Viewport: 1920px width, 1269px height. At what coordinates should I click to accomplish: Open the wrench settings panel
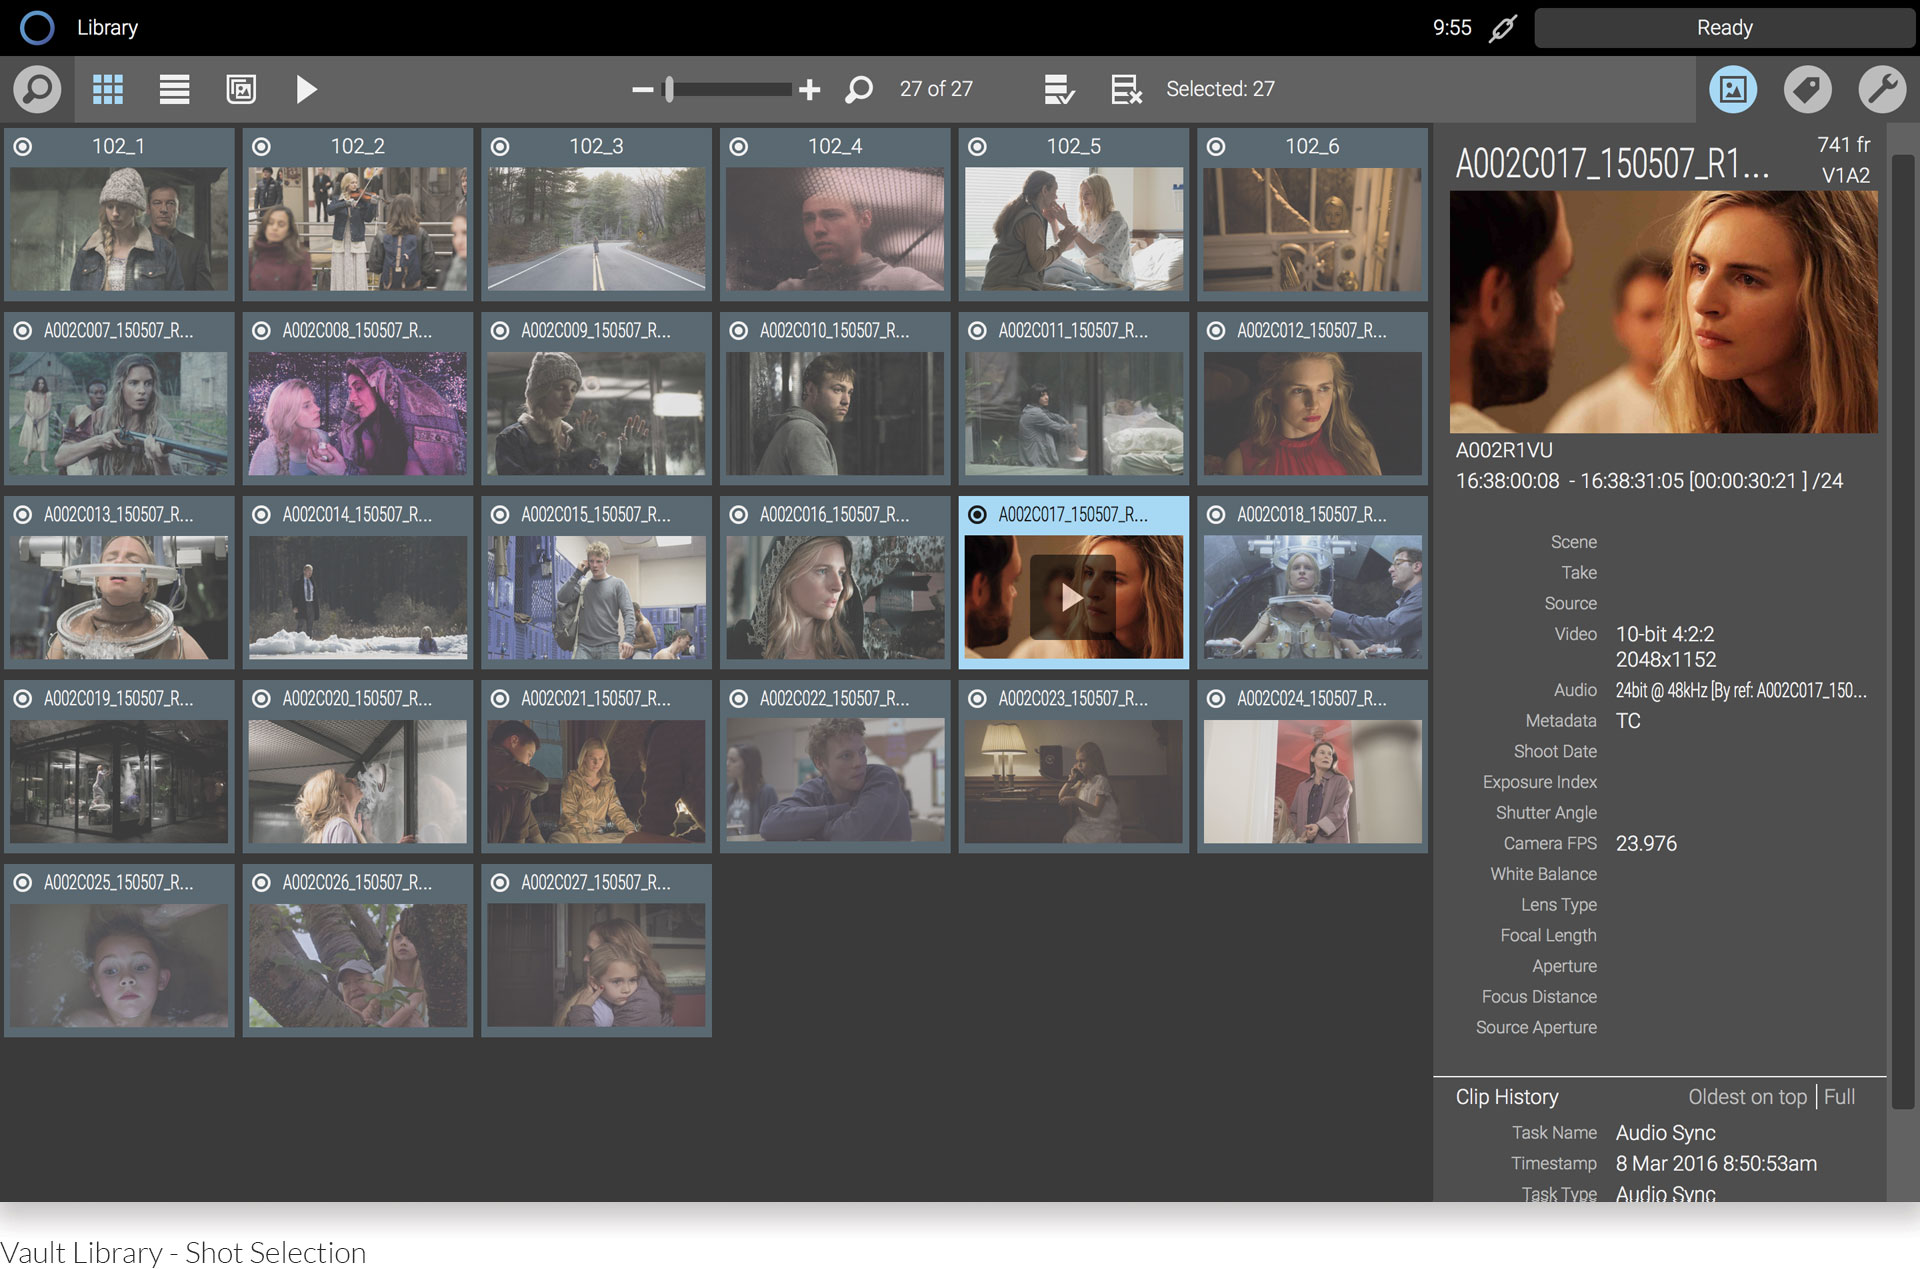coord(1882,90)
